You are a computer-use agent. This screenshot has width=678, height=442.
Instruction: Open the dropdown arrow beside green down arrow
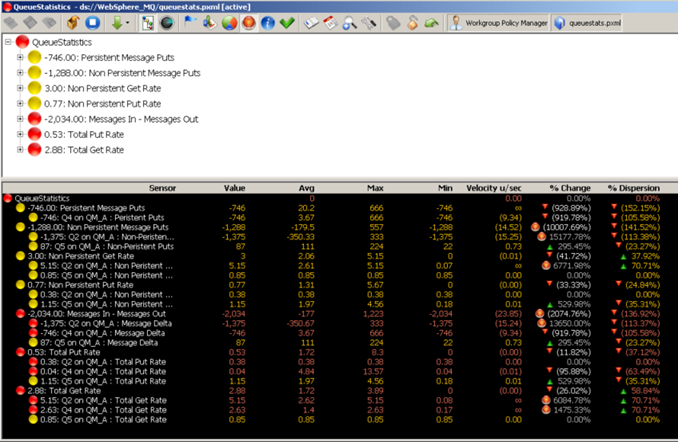(128, 22)
